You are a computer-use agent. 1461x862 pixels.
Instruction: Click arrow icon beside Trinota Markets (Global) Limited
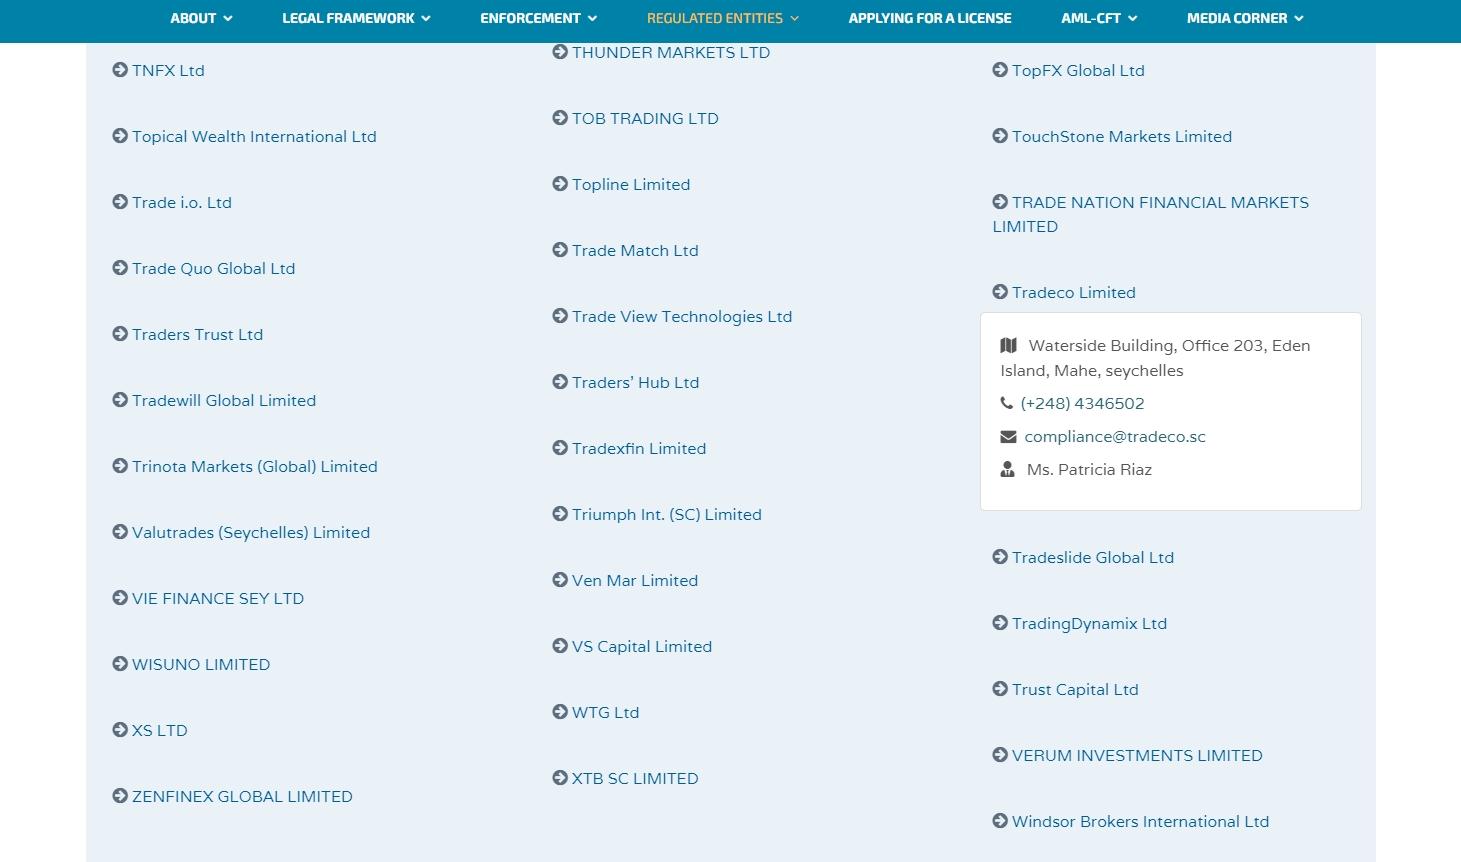coord(120,466)
